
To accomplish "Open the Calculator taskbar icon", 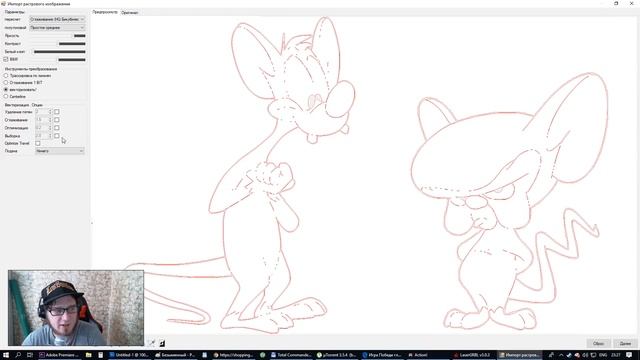I will click(x=100, y=355).
